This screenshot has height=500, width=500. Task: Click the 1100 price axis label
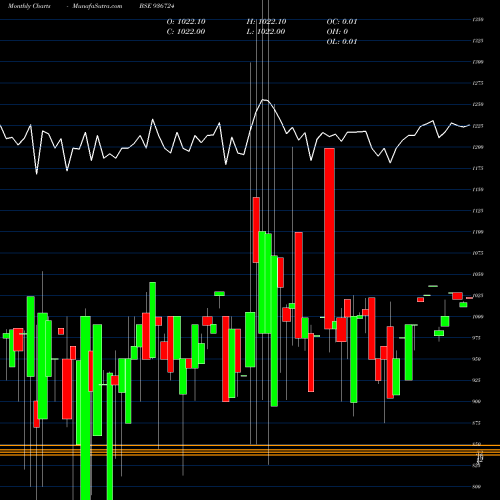coord(478,232)
